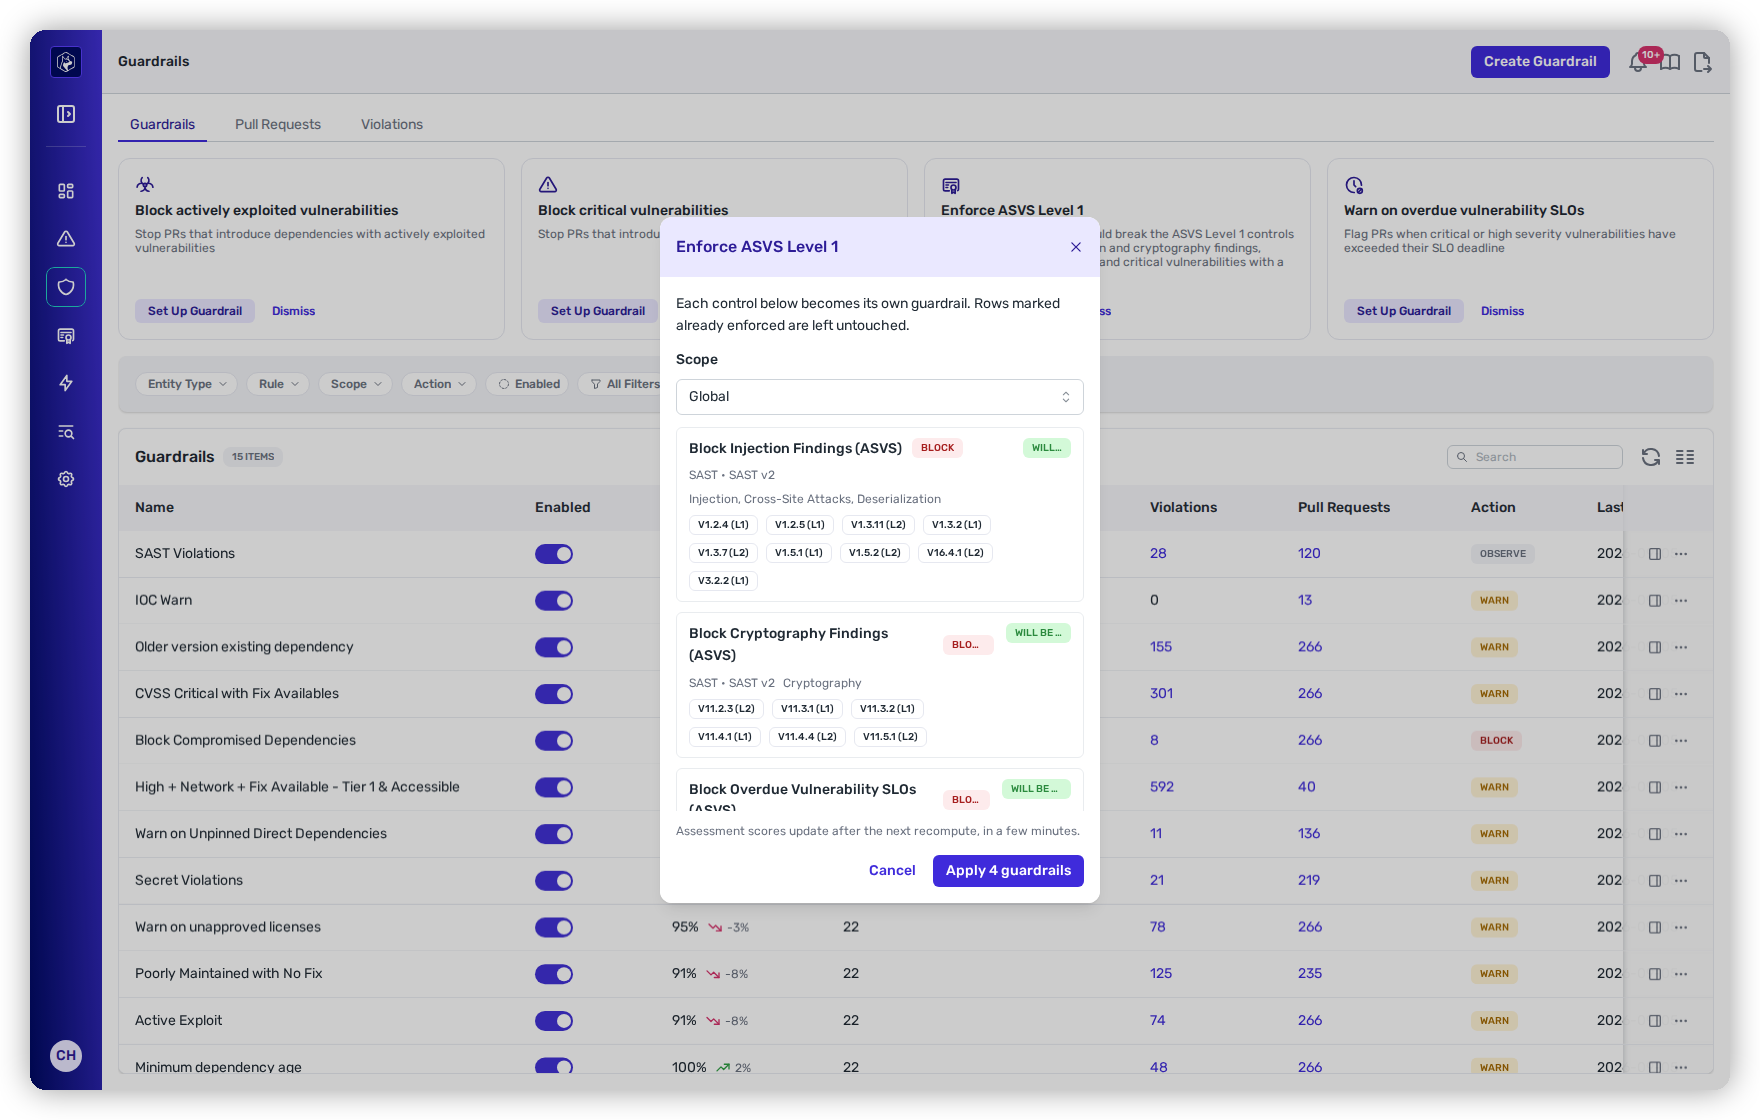This screenshot has width=1760, height=1120.
Task: Toggle the Secret Violations switch
Action: (554, 881)
